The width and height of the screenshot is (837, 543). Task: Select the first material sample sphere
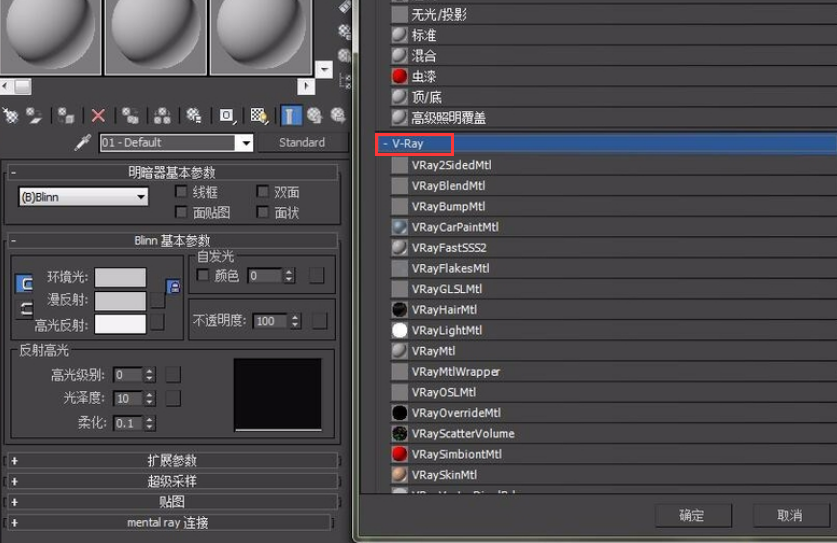pyautogui.click(x=50, y=36)
